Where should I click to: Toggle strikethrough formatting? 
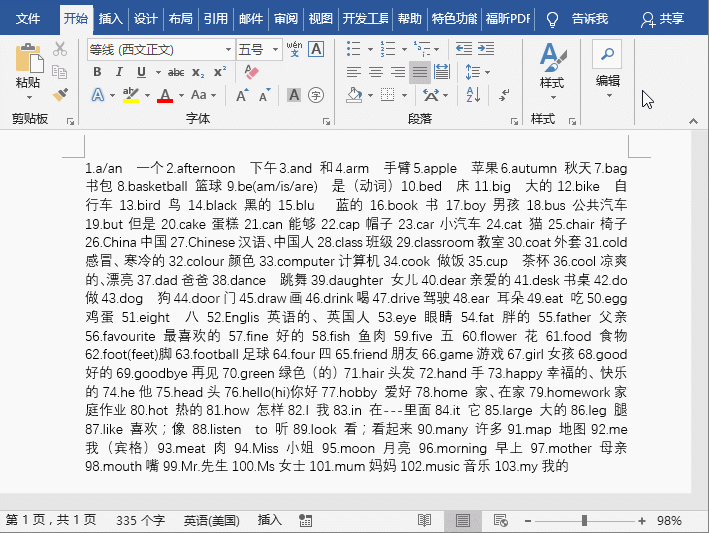coord(175,72)
